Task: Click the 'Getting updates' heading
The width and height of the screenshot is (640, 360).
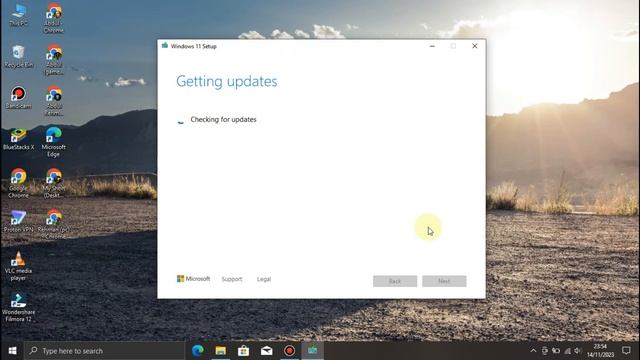Action: coord(227,81)
